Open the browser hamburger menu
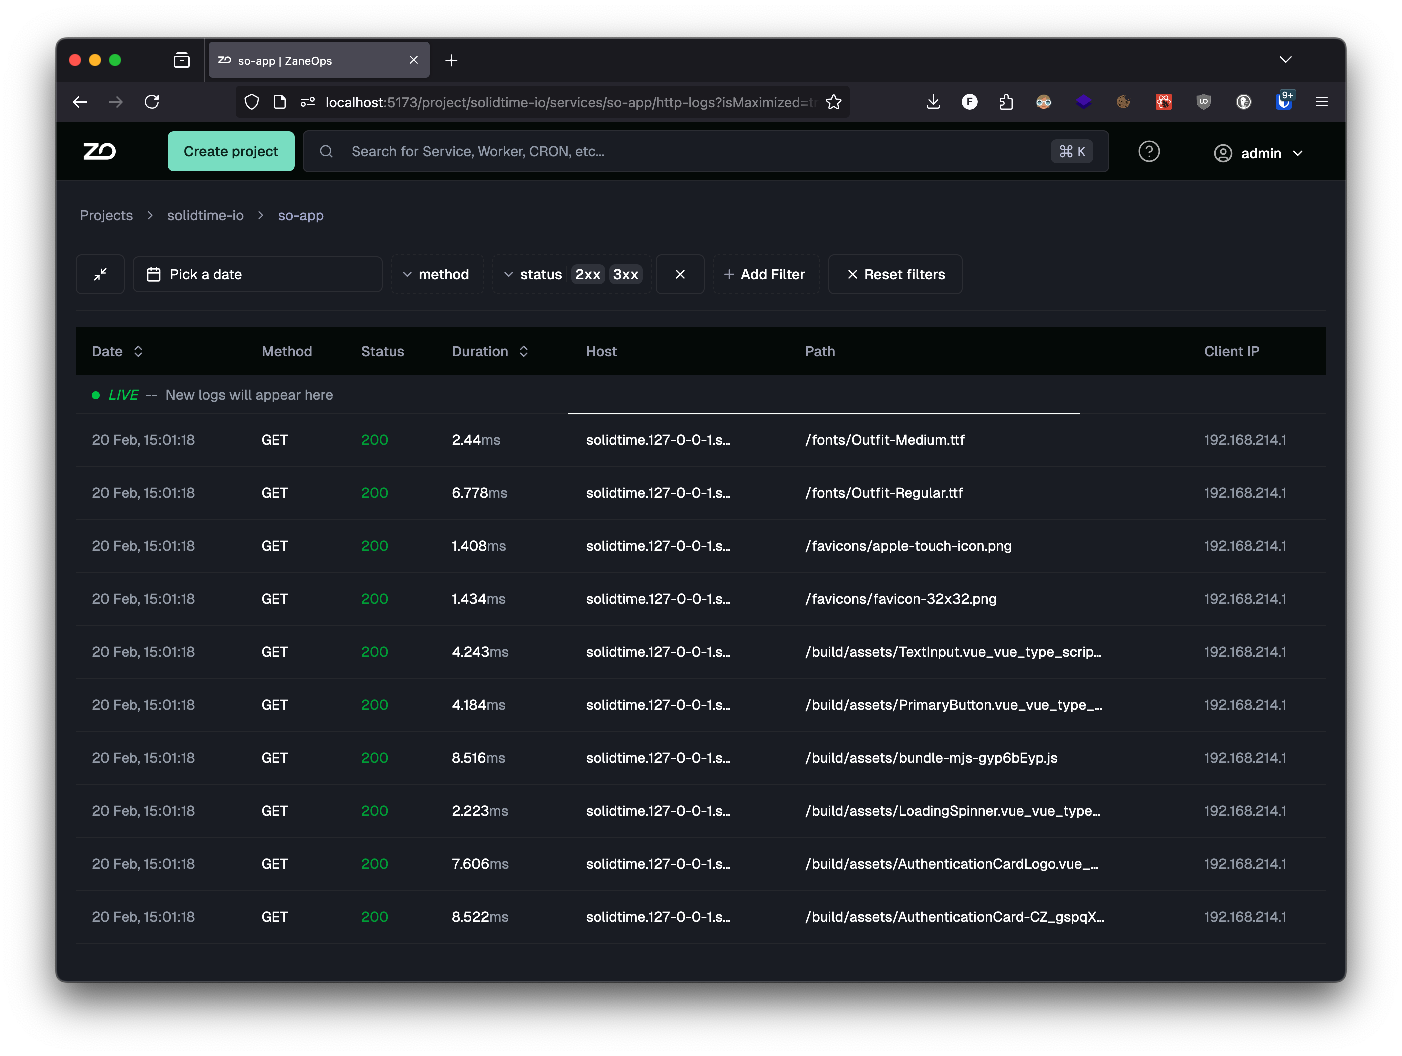The width and height of the screenshot is (1402, 1056). point(1322,102)
